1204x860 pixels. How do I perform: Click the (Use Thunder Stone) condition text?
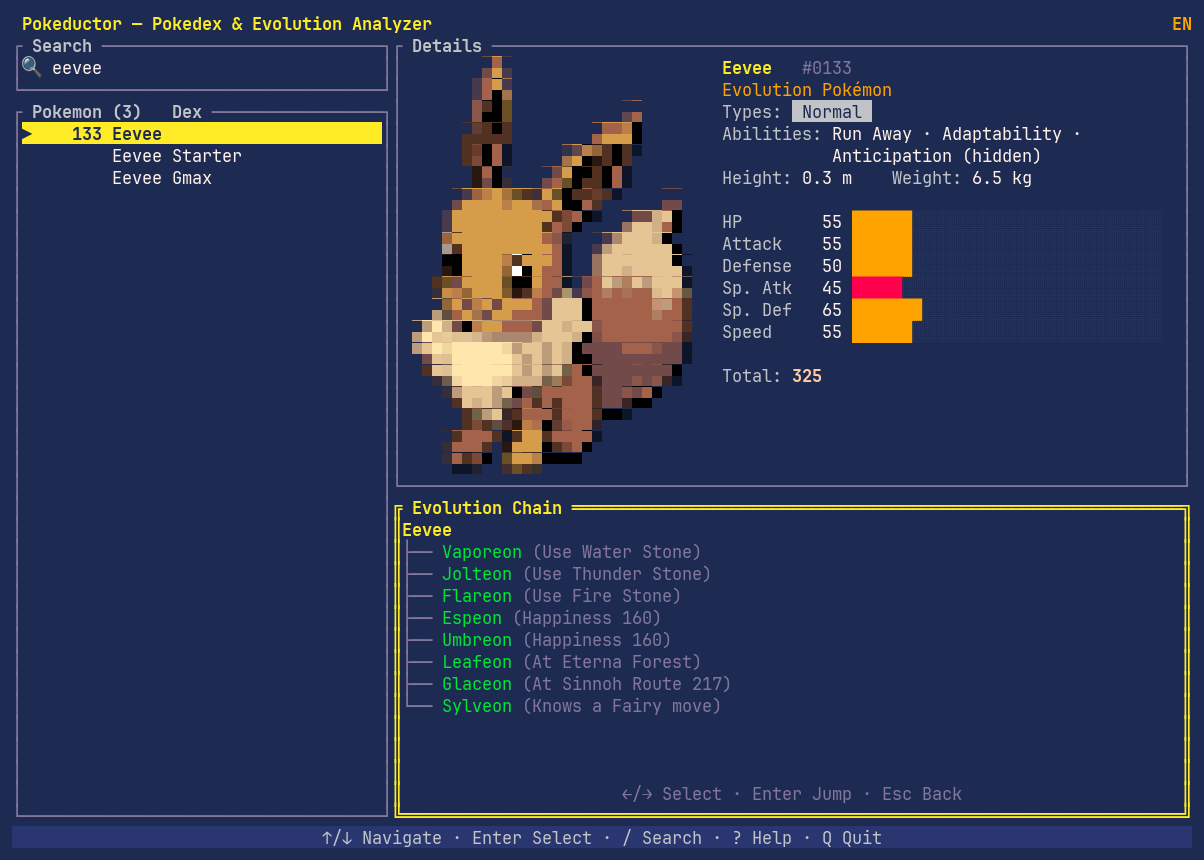617,574
